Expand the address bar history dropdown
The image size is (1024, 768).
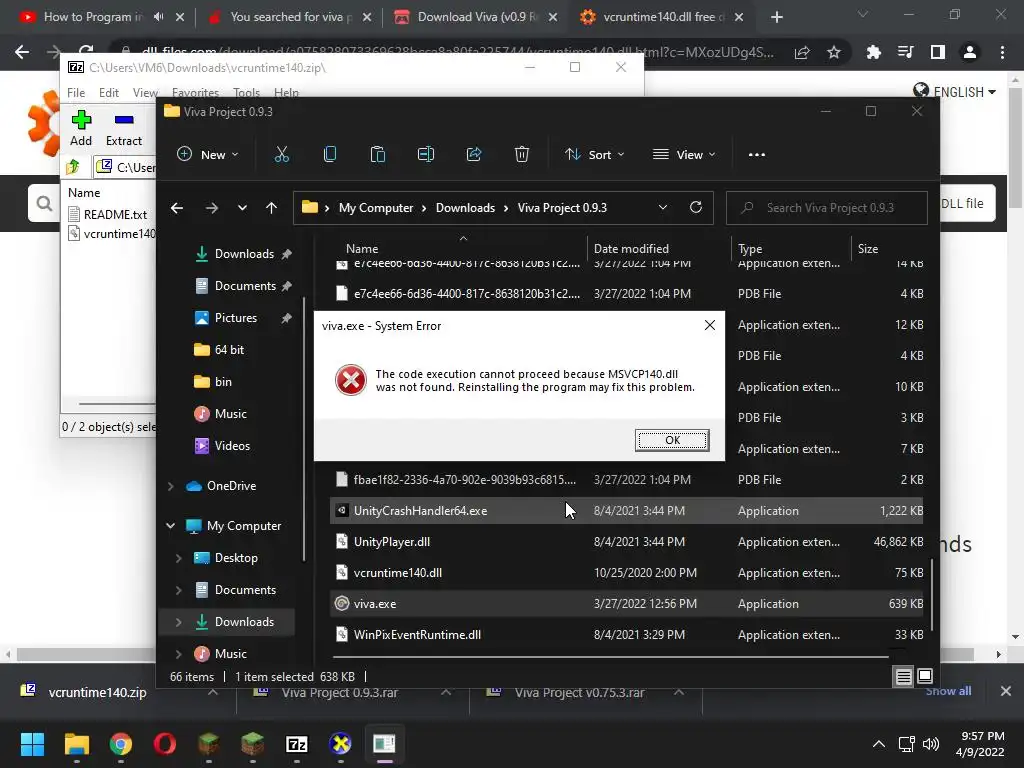(x=663, y=208)
